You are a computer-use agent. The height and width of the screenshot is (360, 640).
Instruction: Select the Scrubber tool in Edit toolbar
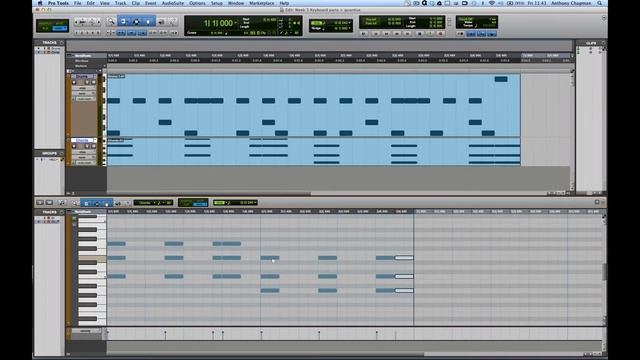click(161, 21)
